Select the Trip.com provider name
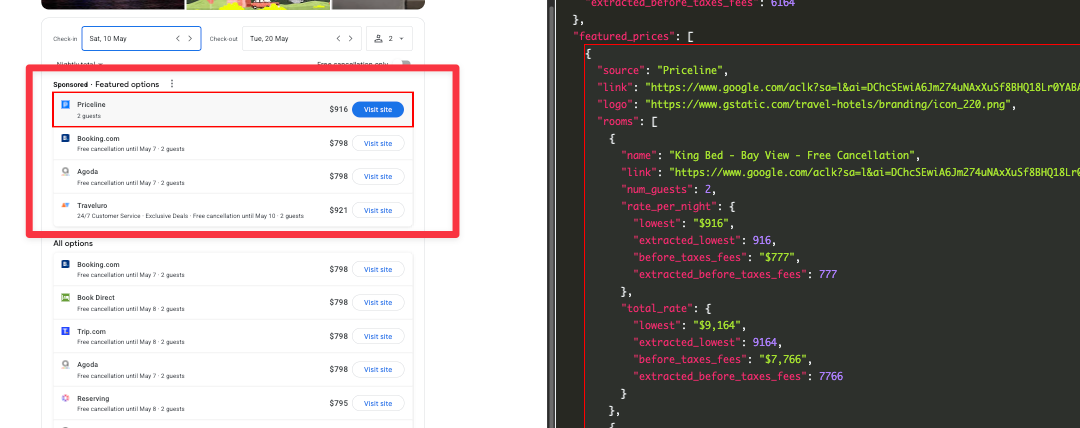This screenshot has height=428, width=1080. (x=91, y=331)
